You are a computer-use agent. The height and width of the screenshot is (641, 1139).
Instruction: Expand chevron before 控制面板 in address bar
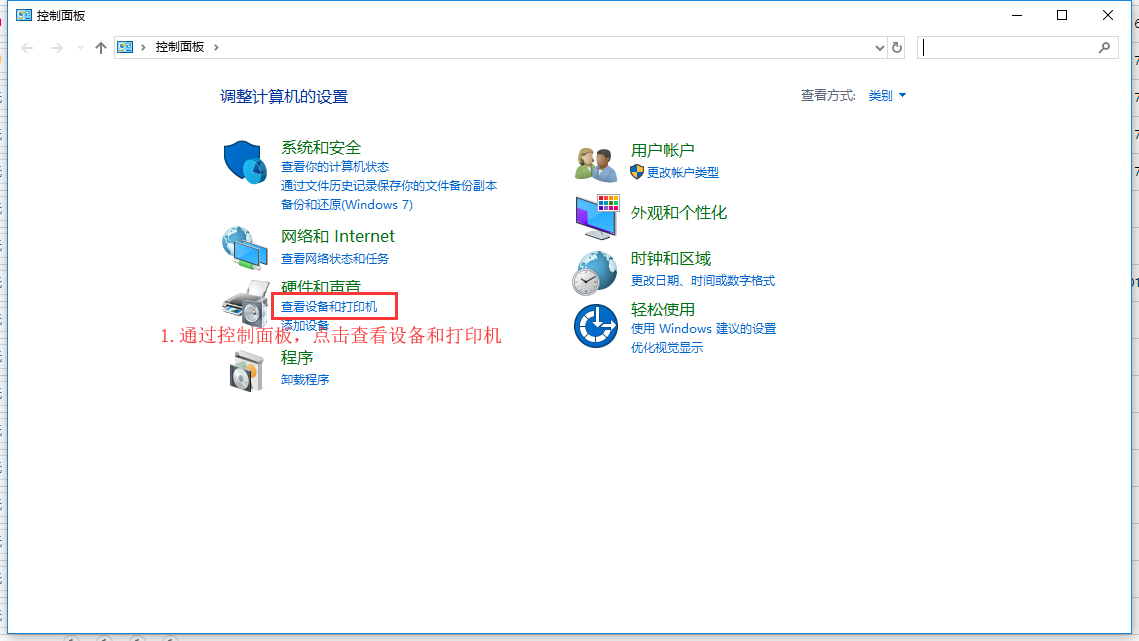(x=143, y=47)
